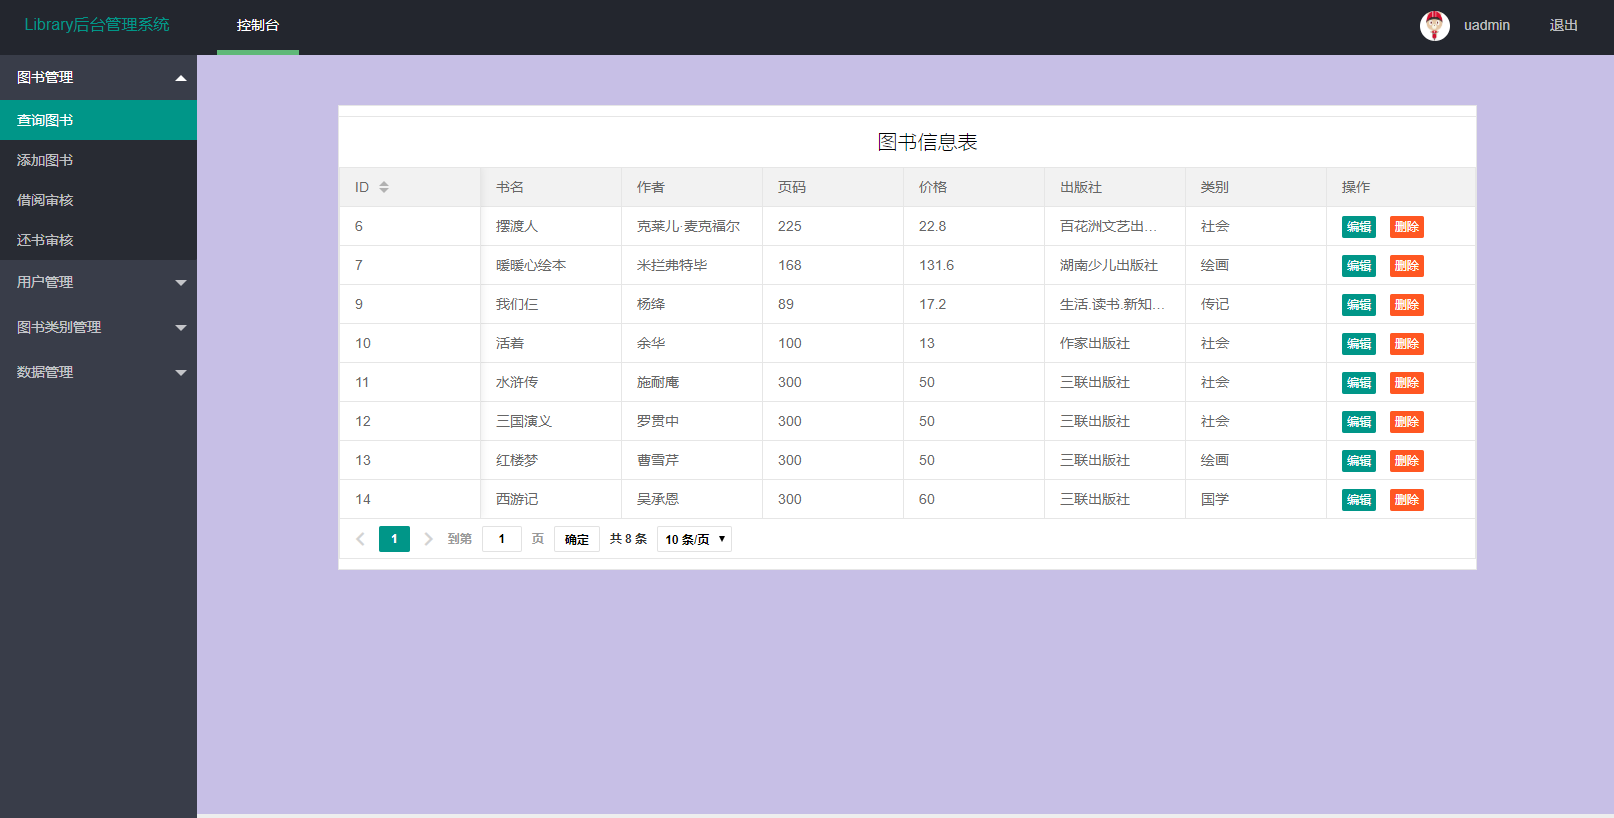Click the 图书信息表 table title
Image resolution: width=1614 pixels, height=818 pixels.
pos(927,142)
